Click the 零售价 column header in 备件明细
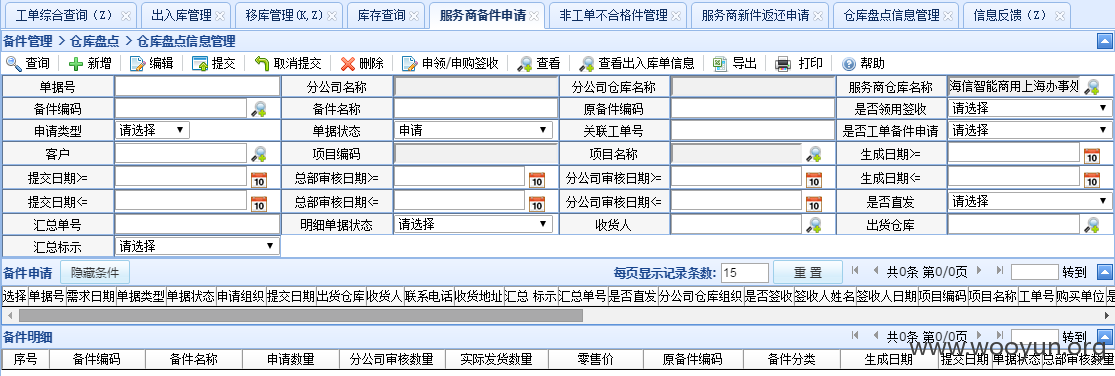The width and height of the screenshot is (1115, 376). [595, 359]
